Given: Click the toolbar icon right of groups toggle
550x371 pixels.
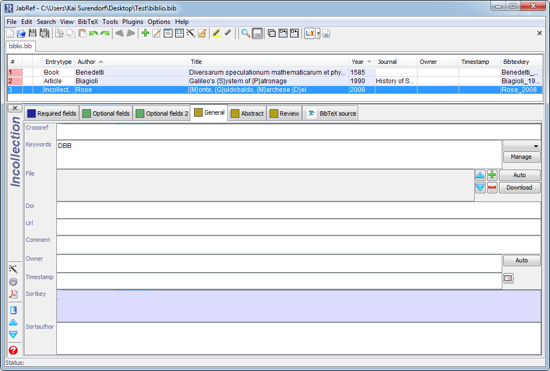Looking at the screenshot, I should [283, 34].
